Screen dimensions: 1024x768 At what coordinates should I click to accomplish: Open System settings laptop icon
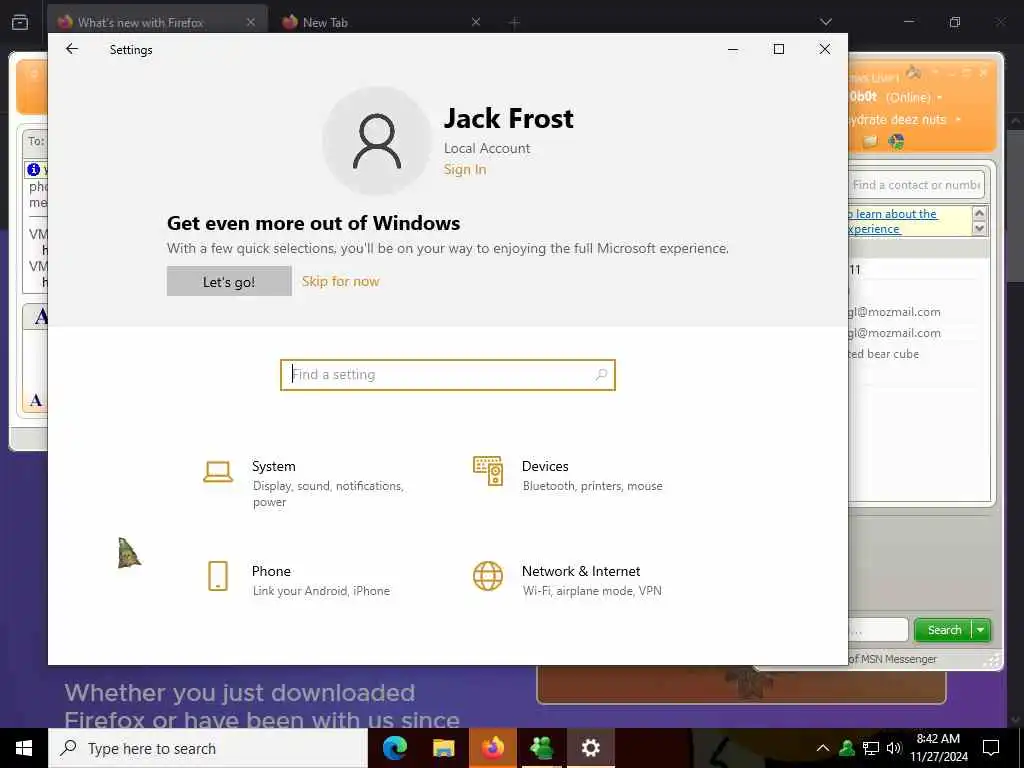pos(217,472)
